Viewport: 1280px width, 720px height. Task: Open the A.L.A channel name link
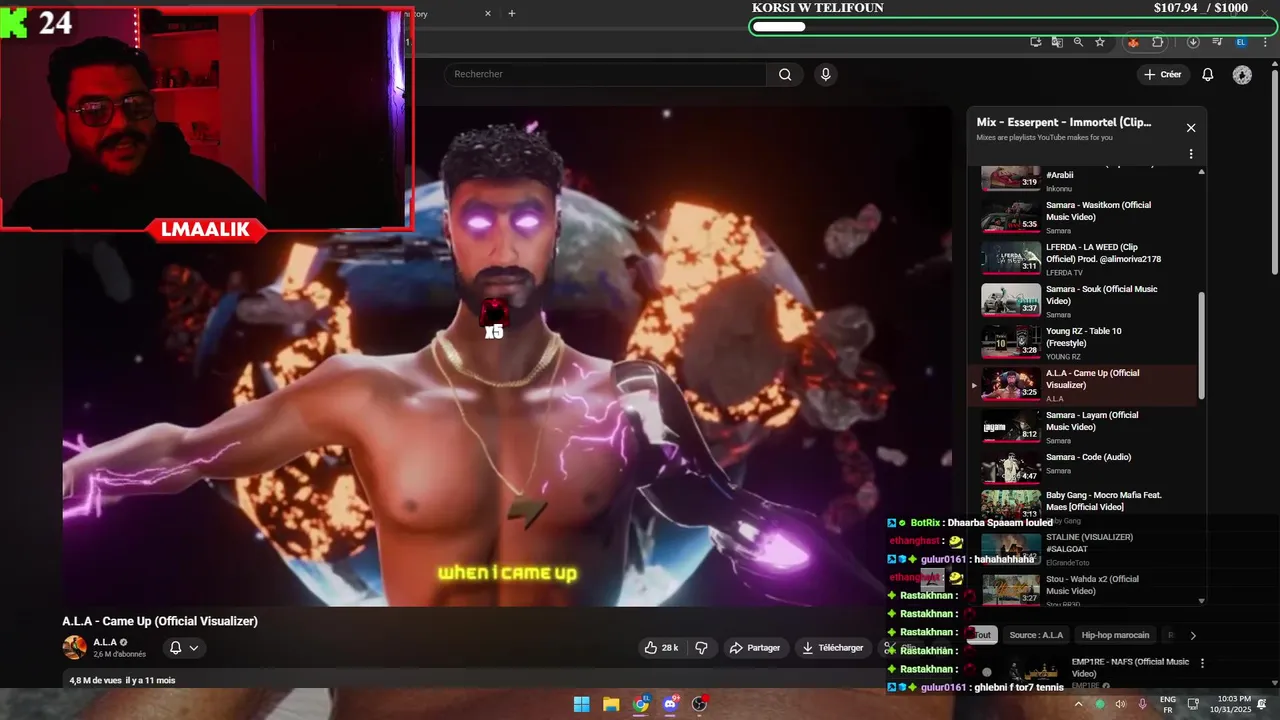105,642
